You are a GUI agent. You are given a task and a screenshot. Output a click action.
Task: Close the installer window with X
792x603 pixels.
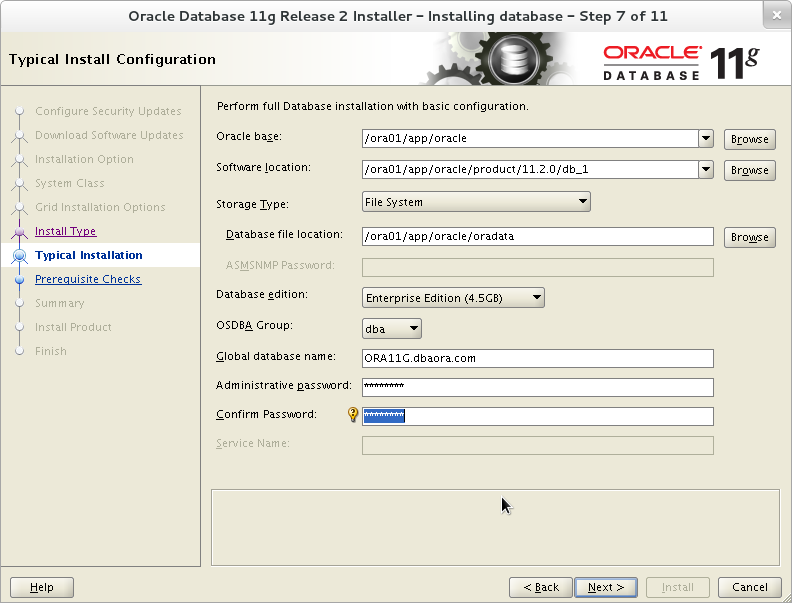(777, 15)
